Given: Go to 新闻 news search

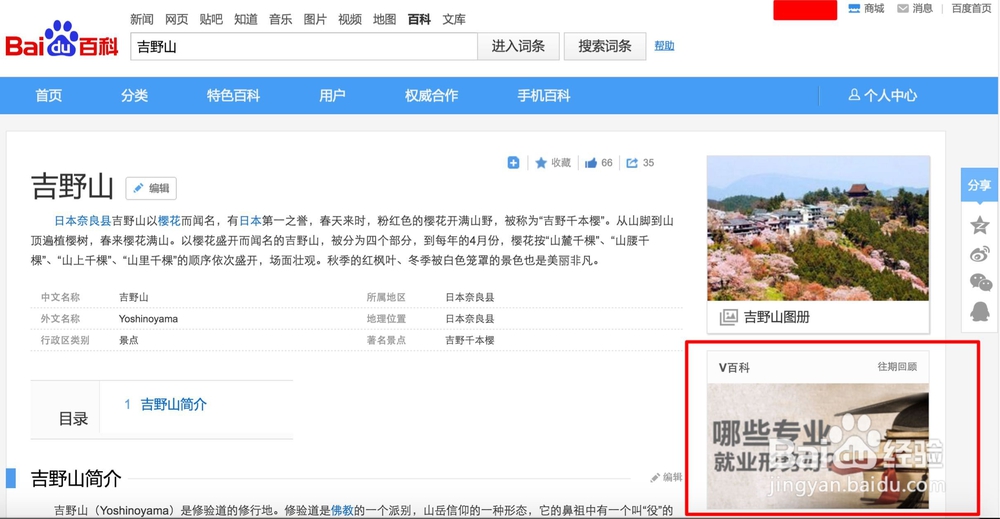Looking at the screenshot, I should point(142,19).
